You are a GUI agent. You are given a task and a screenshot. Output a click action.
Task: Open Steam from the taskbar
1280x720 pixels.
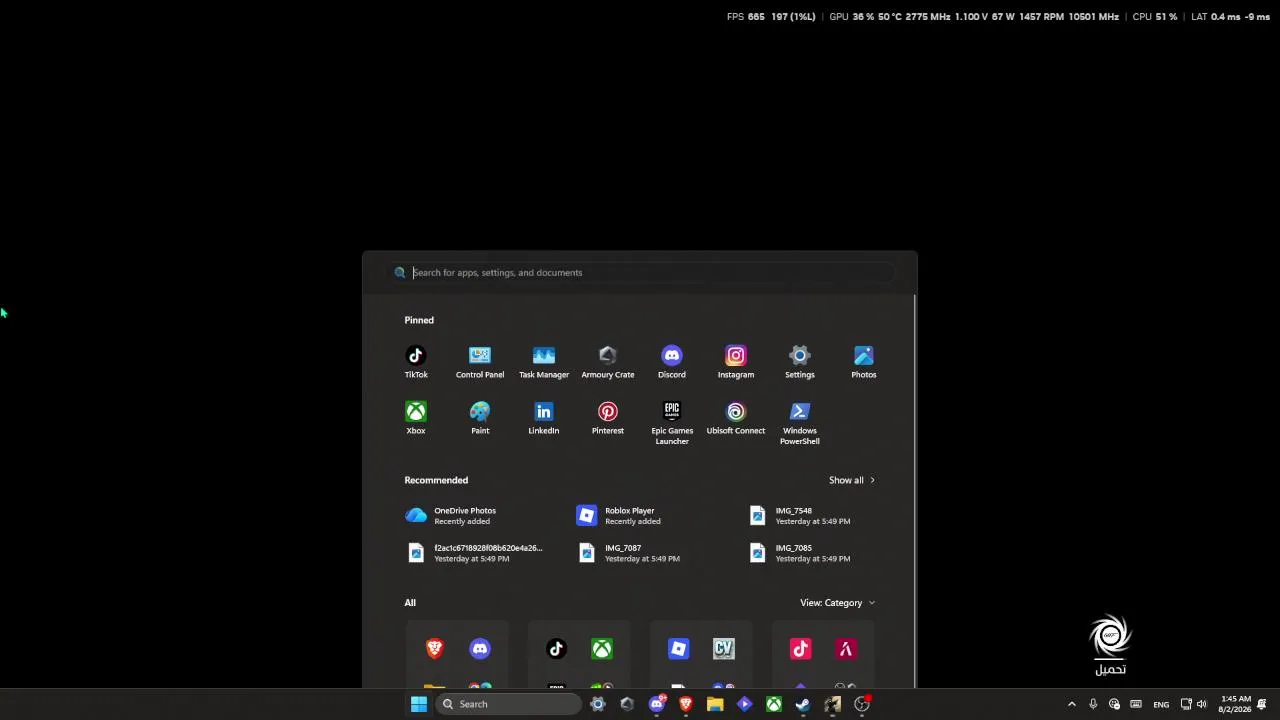click(803, 704)
